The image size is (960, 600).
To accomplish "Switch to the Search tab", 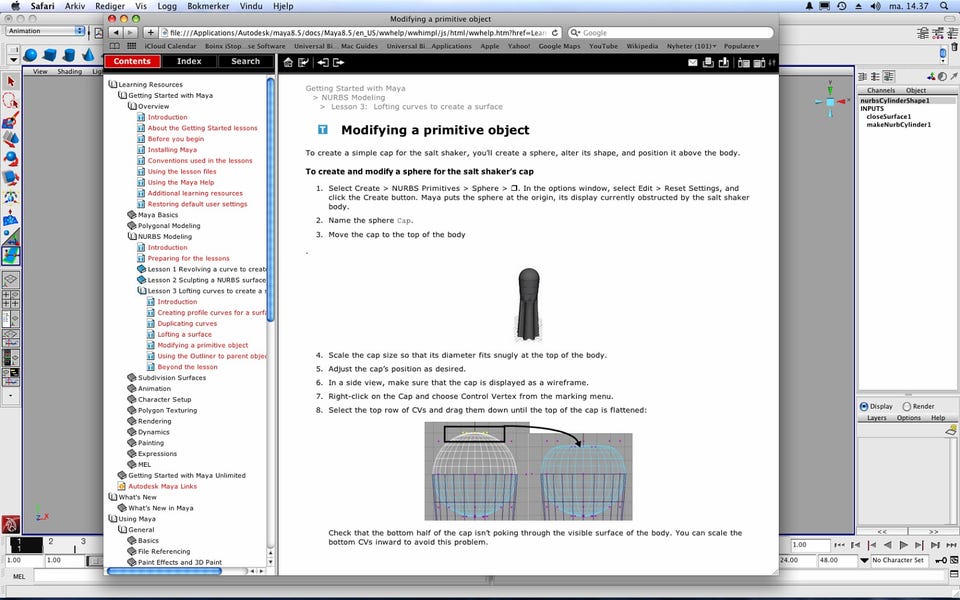I will [x=246, y=61].
